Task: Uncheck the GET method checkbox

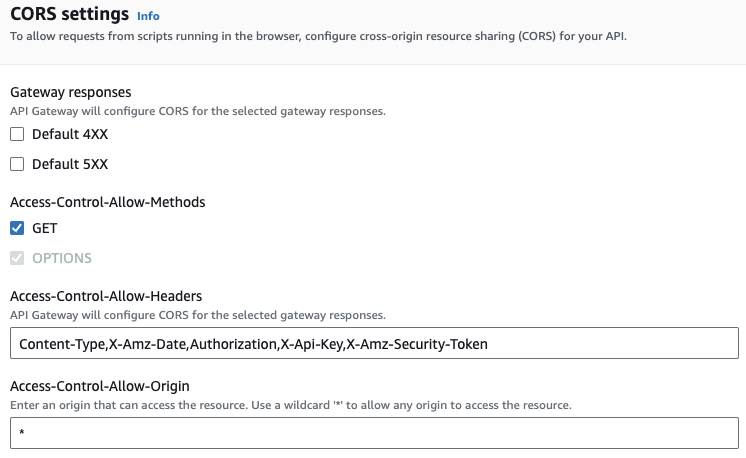Action: coord(17,228)
